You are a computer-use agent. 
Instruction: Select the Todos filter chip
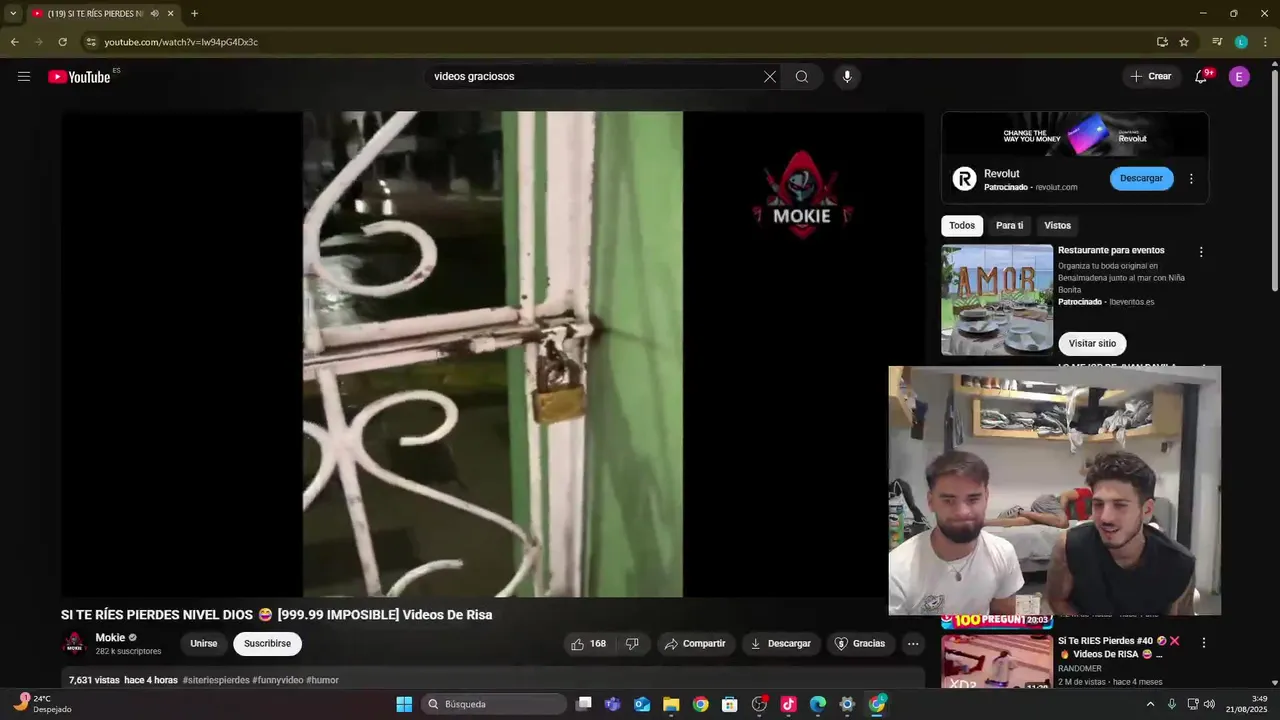point(962,226)
